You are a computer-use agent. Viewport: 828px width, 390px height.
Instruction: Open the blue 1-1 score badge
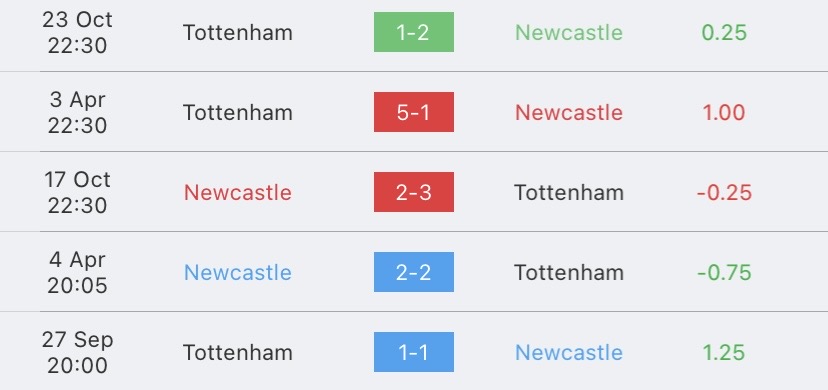[413, 352]
